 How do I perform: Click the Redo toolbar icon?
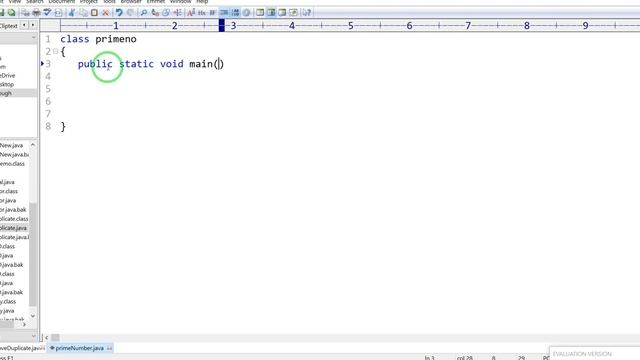pyautogui.click(x=130, y=13)
